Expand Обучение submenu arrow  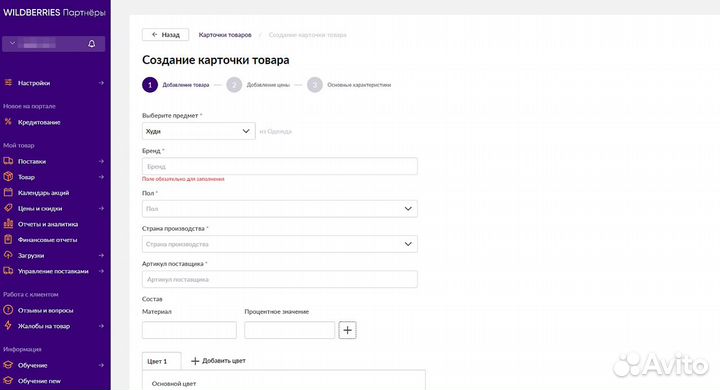click(101, 365)
